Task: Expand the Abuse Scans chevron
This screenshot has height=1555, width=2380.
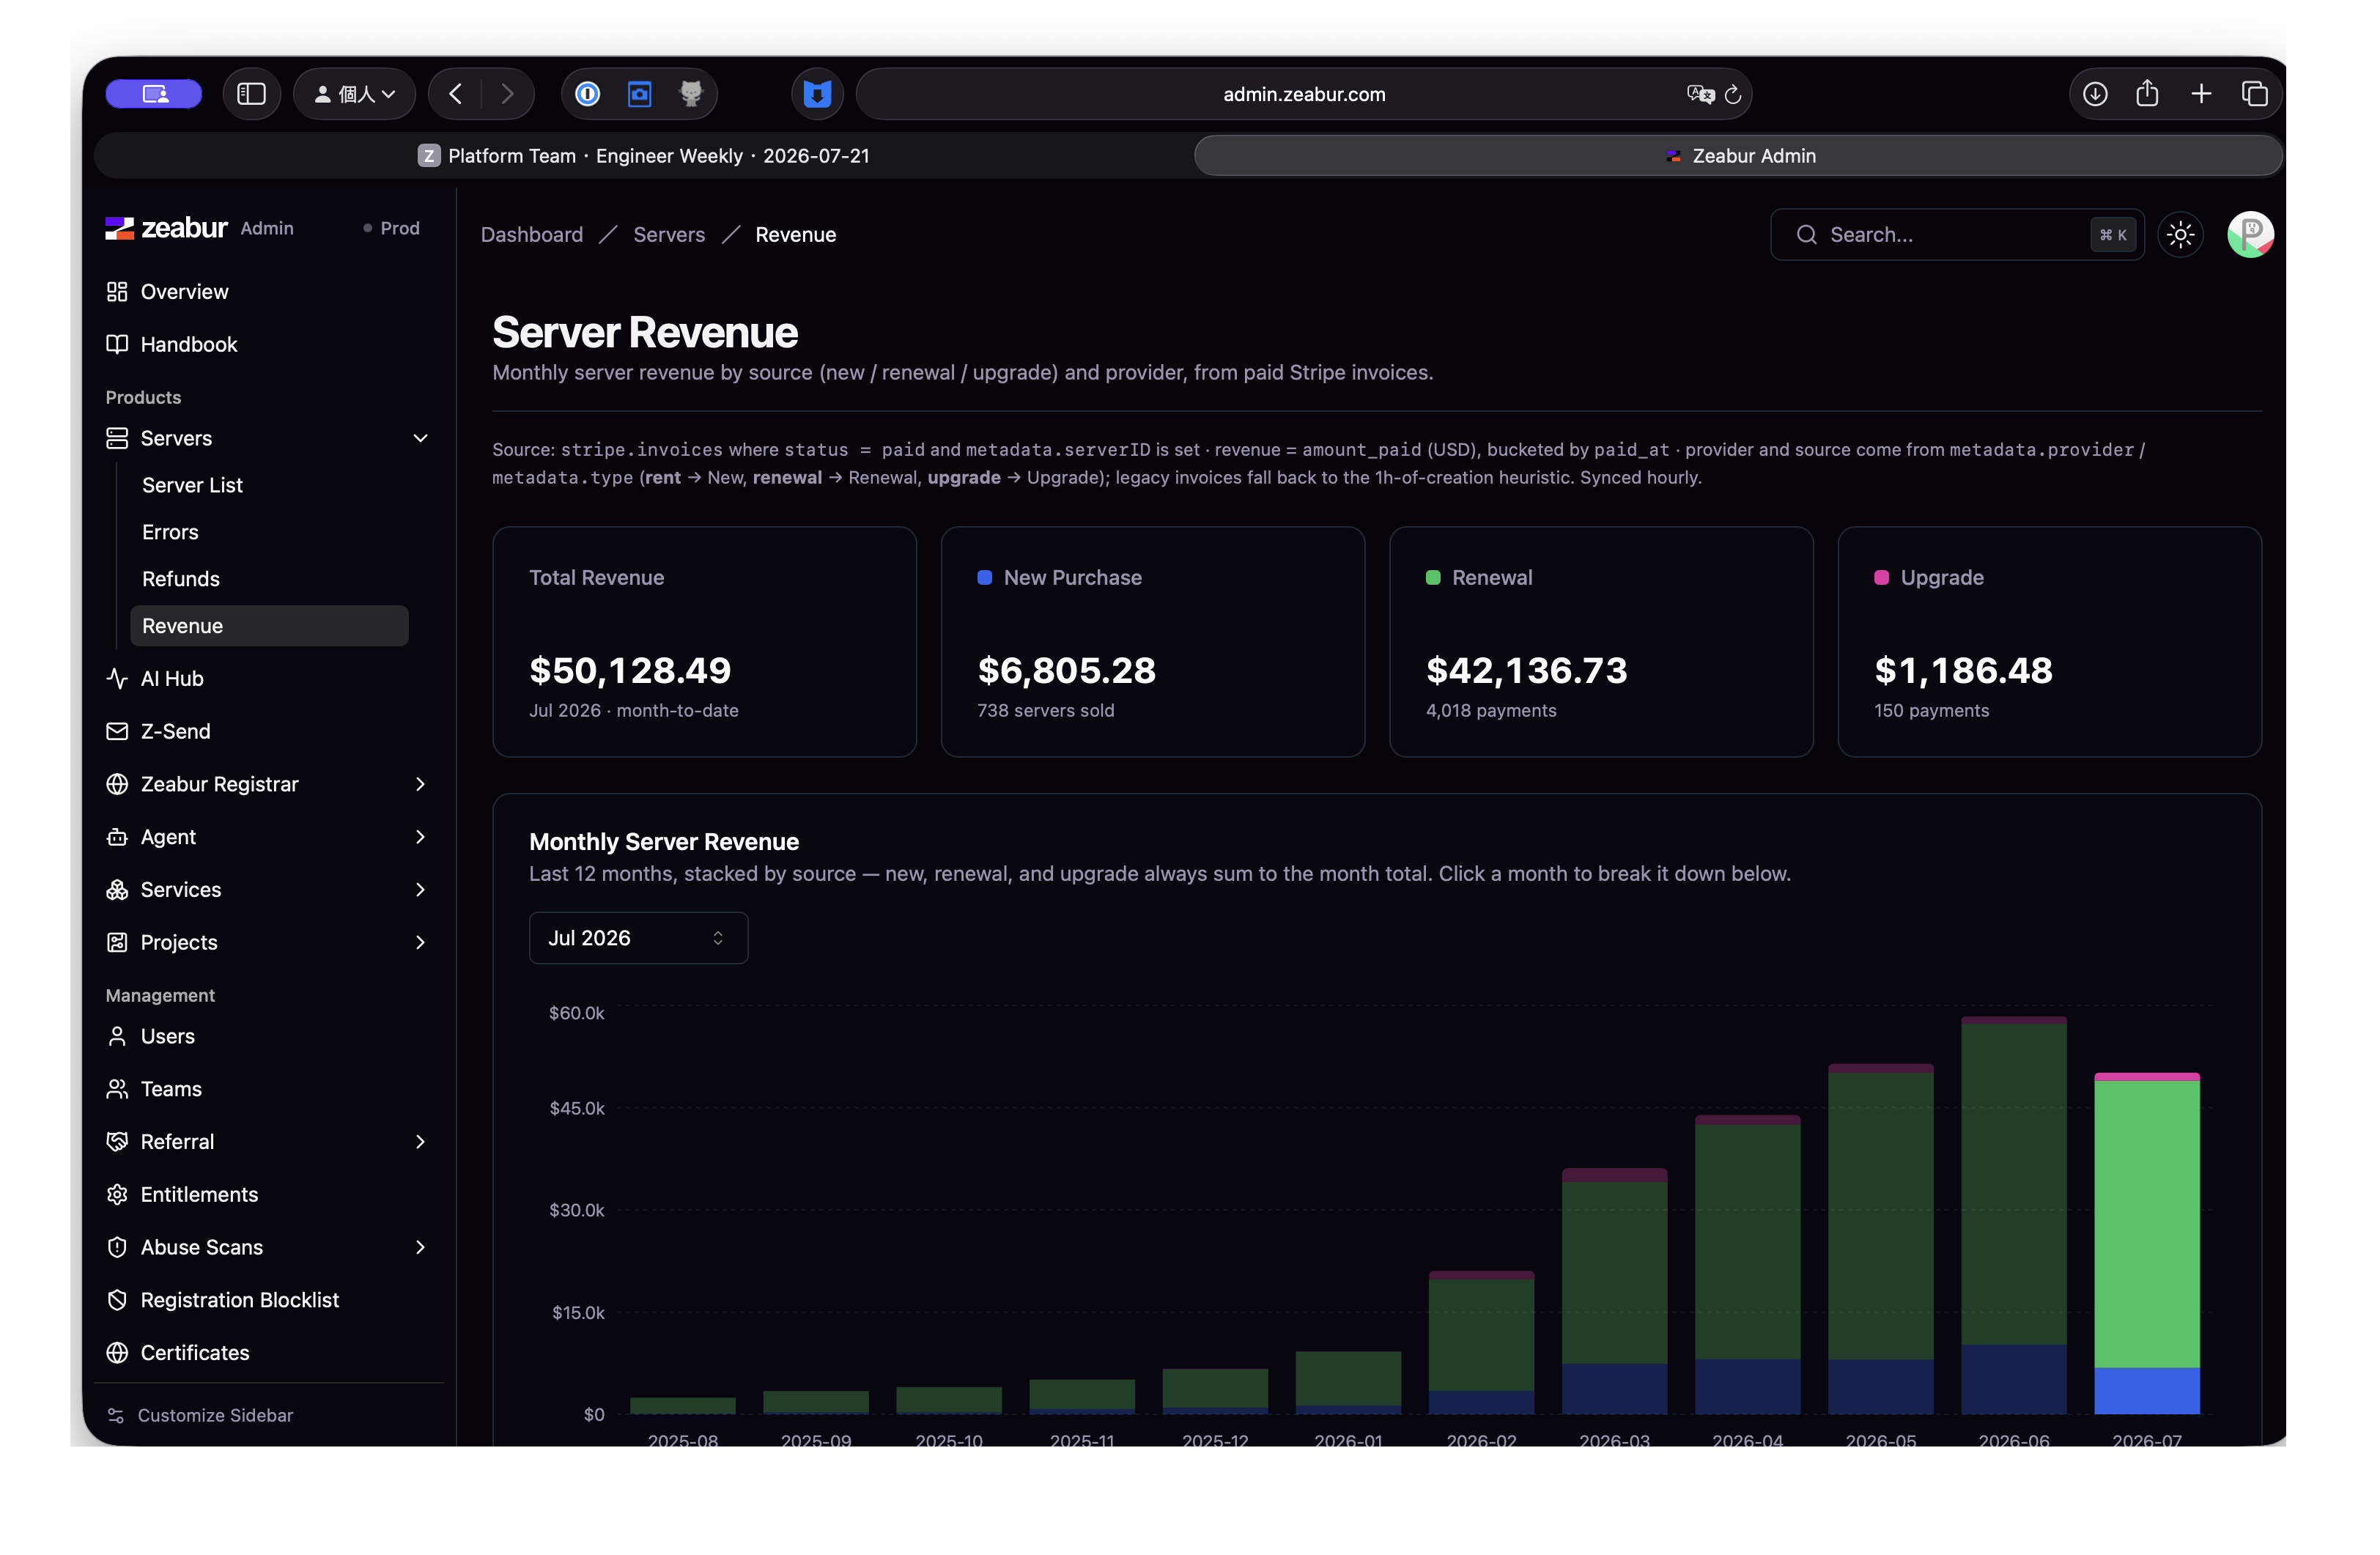Action: [421, 1248]
